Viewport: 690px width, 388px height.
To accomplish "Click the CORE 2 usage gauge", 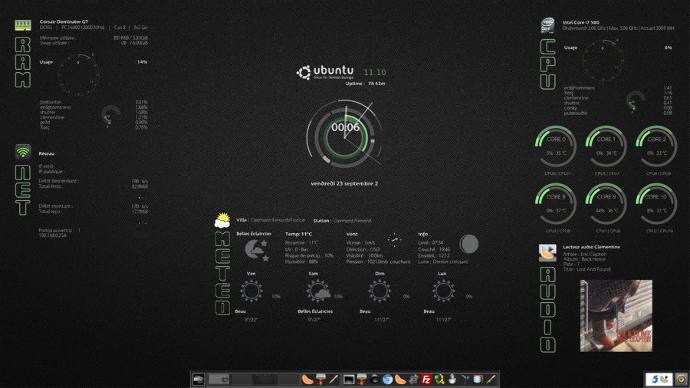I will 656,146.
